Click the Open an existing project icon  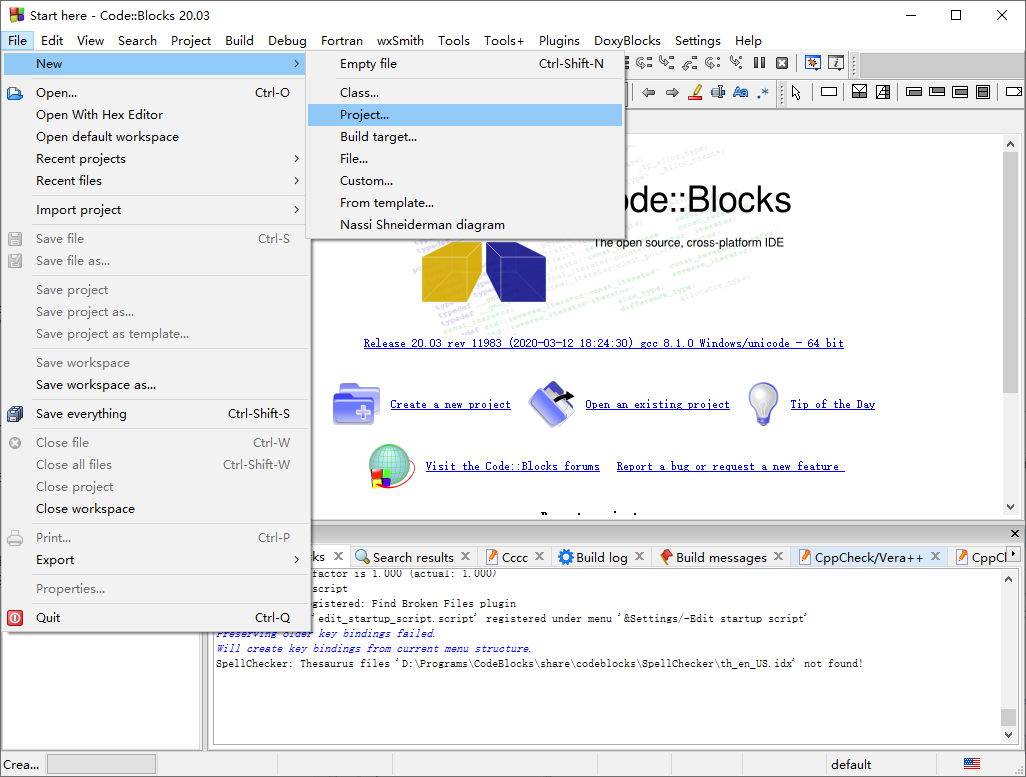tap(552, 404)
